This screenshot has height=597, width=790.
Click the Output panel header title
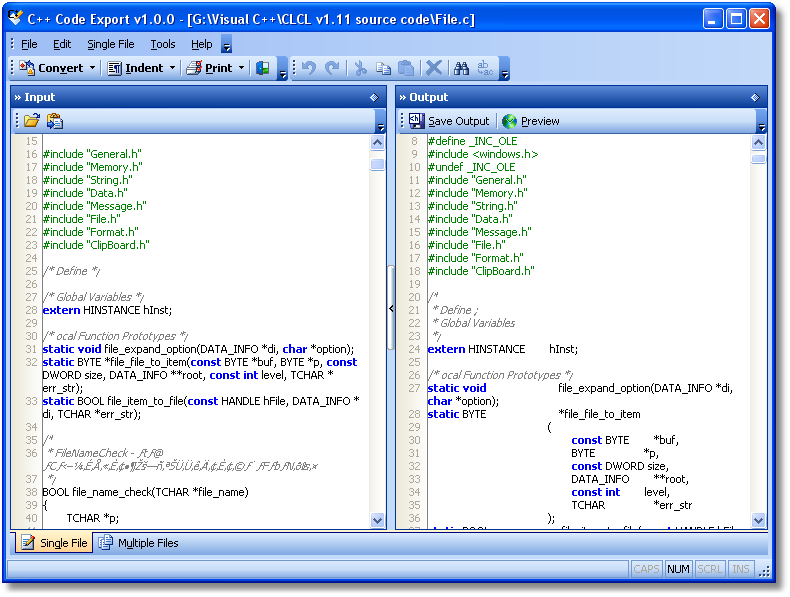pyautogui.click(x=428, y=97)
